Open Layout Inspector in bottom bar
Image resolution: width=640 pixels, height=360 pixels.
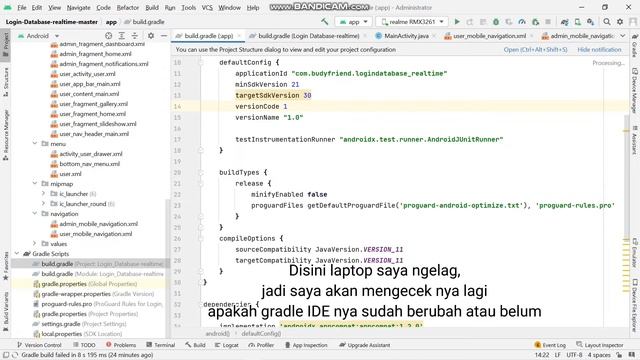coord(600,345)
